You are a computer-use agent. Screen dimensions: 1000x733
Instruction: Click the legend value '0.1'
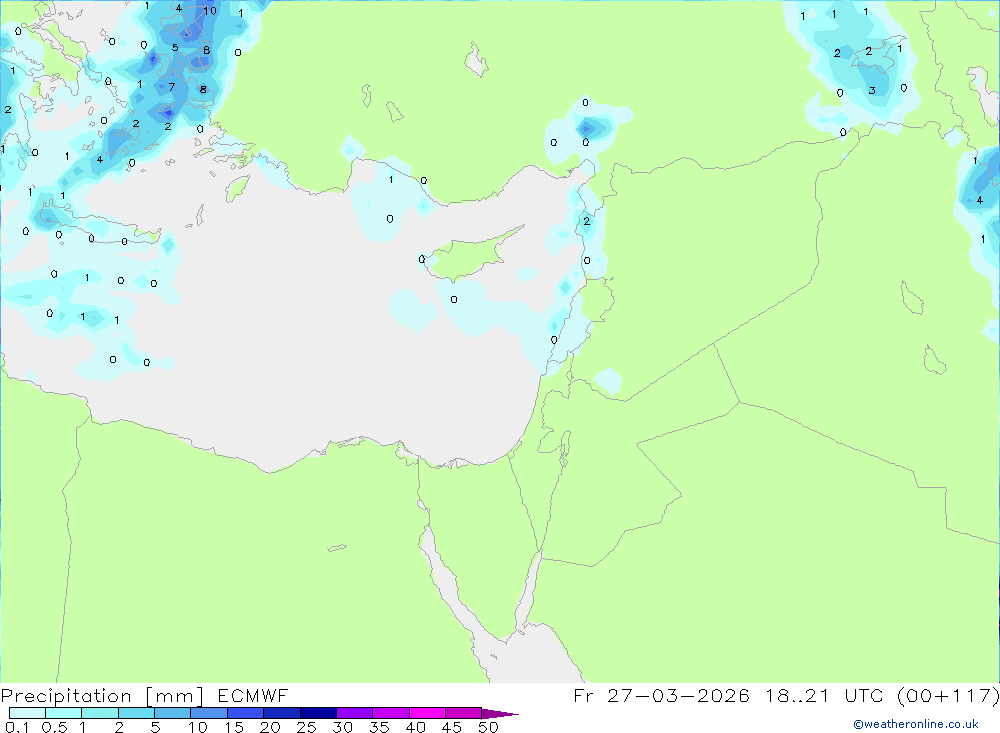click(17, 727)
